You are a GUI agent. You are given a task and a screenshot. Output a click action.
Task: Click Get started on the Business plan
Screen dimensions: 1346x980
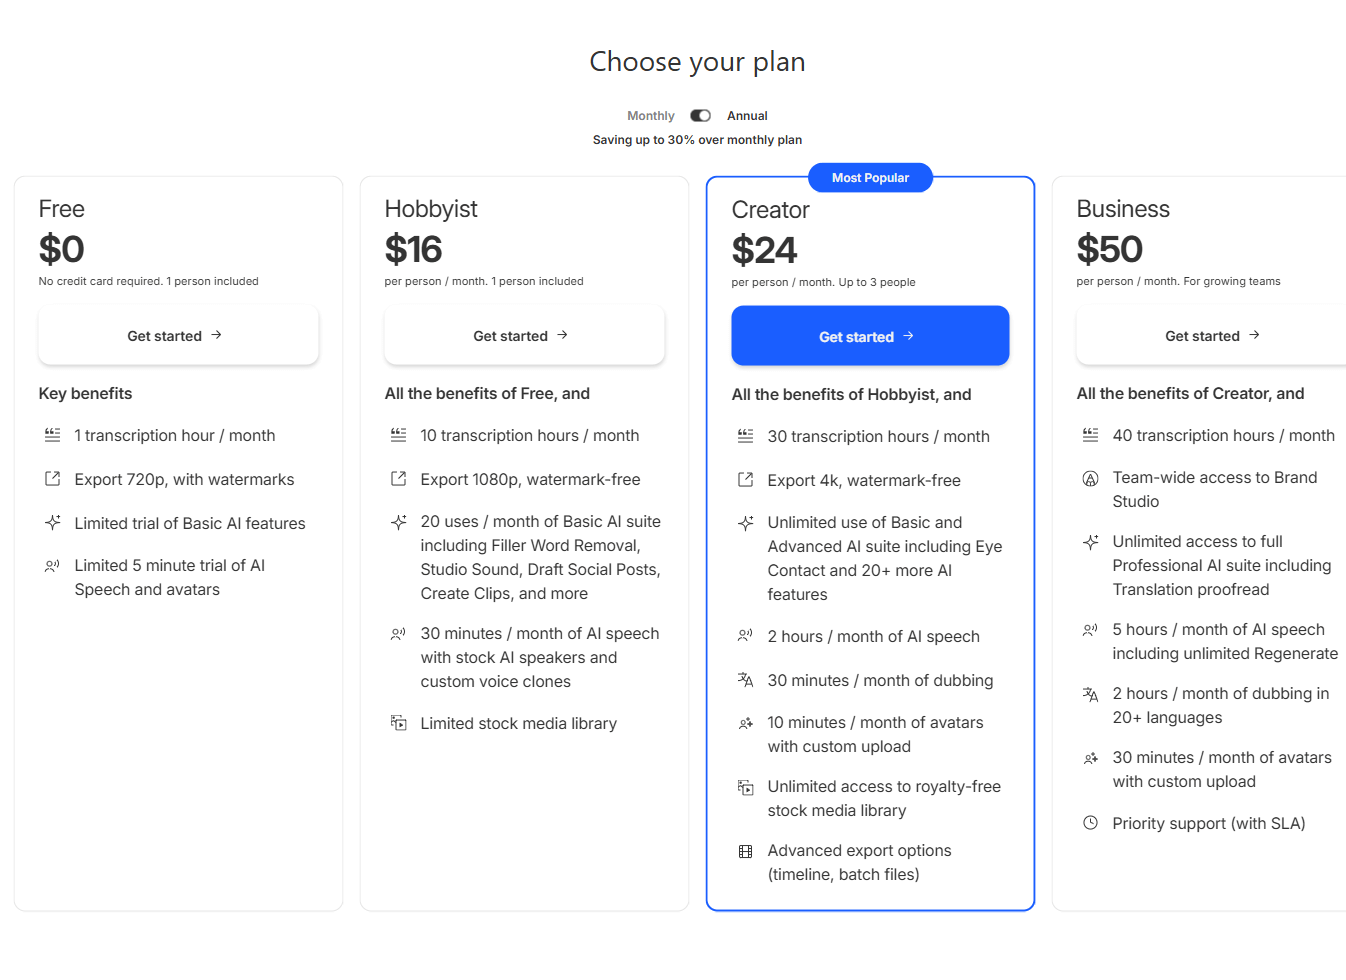[x=1211, y=336]
